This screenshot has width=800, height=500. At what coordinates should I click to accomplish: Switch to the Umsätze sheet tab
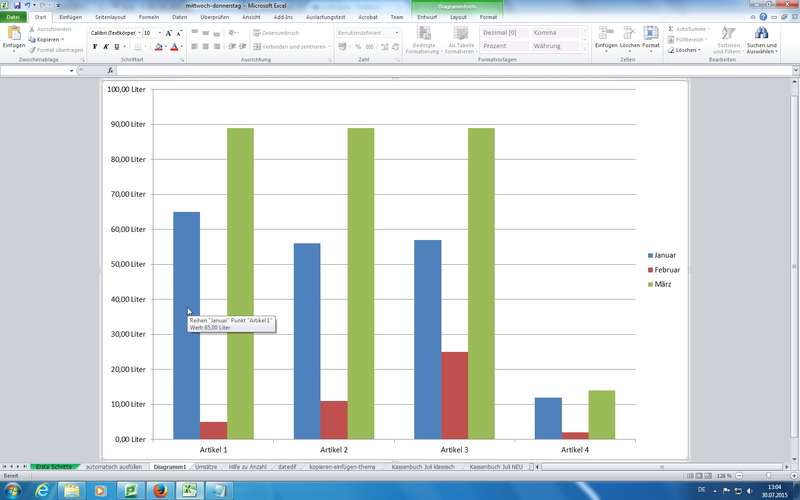(207, 467)
